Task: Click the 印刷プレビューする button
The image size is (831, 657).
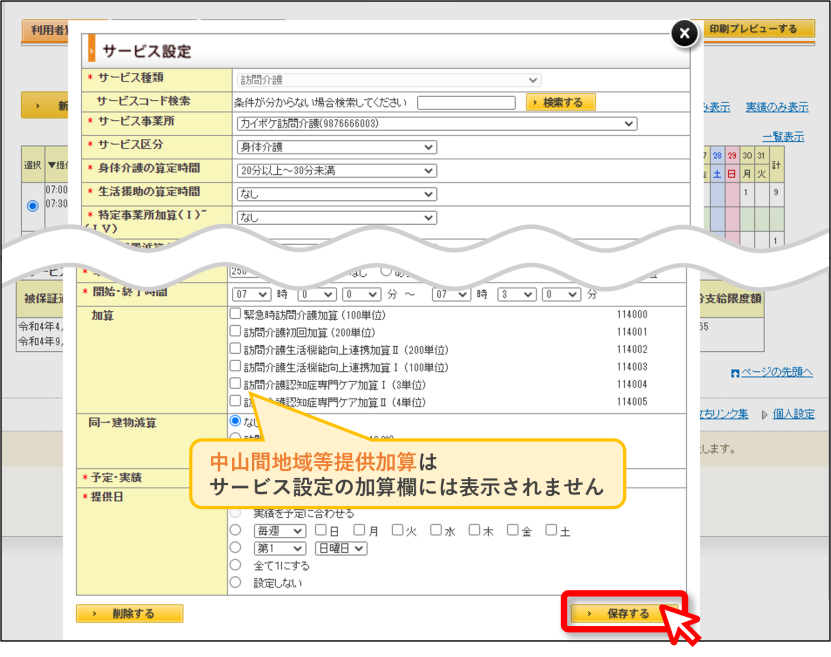Action: click(x=752, y=29)
